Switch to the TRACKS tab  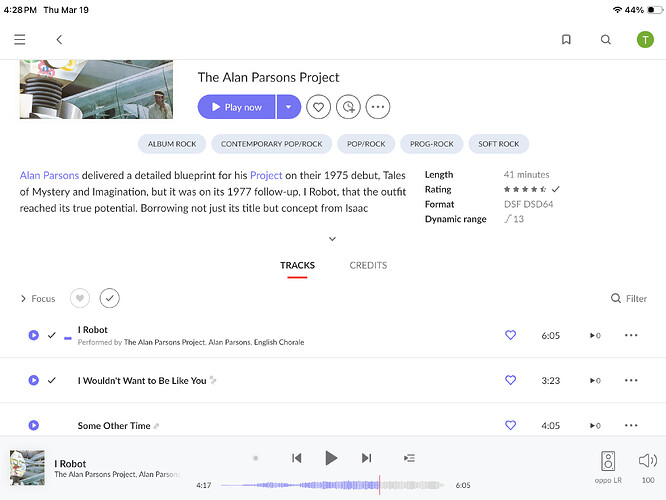(x=297, y=266)
